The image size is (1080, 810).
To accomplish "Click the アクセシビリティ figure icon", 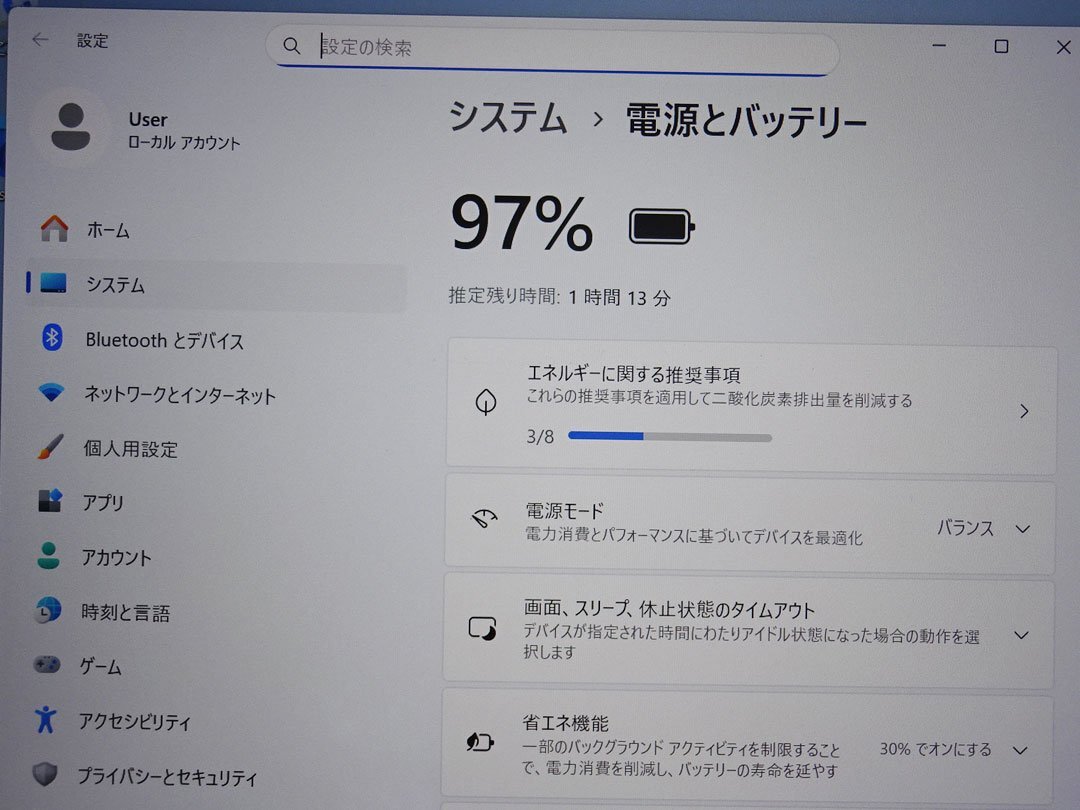I will pos(45,720).
